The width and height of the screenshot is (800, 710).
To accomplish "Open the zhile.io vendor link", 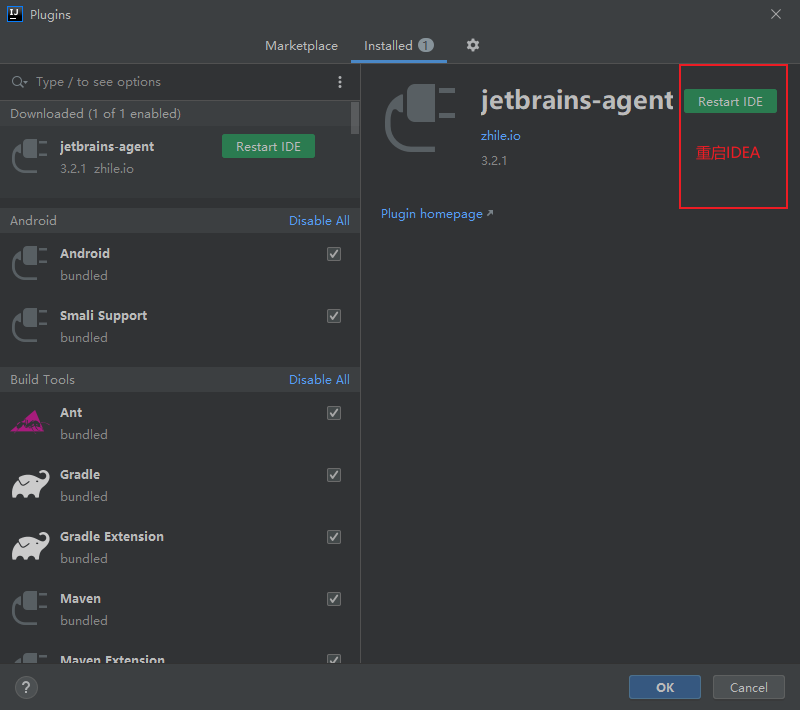I will (501, 136).
